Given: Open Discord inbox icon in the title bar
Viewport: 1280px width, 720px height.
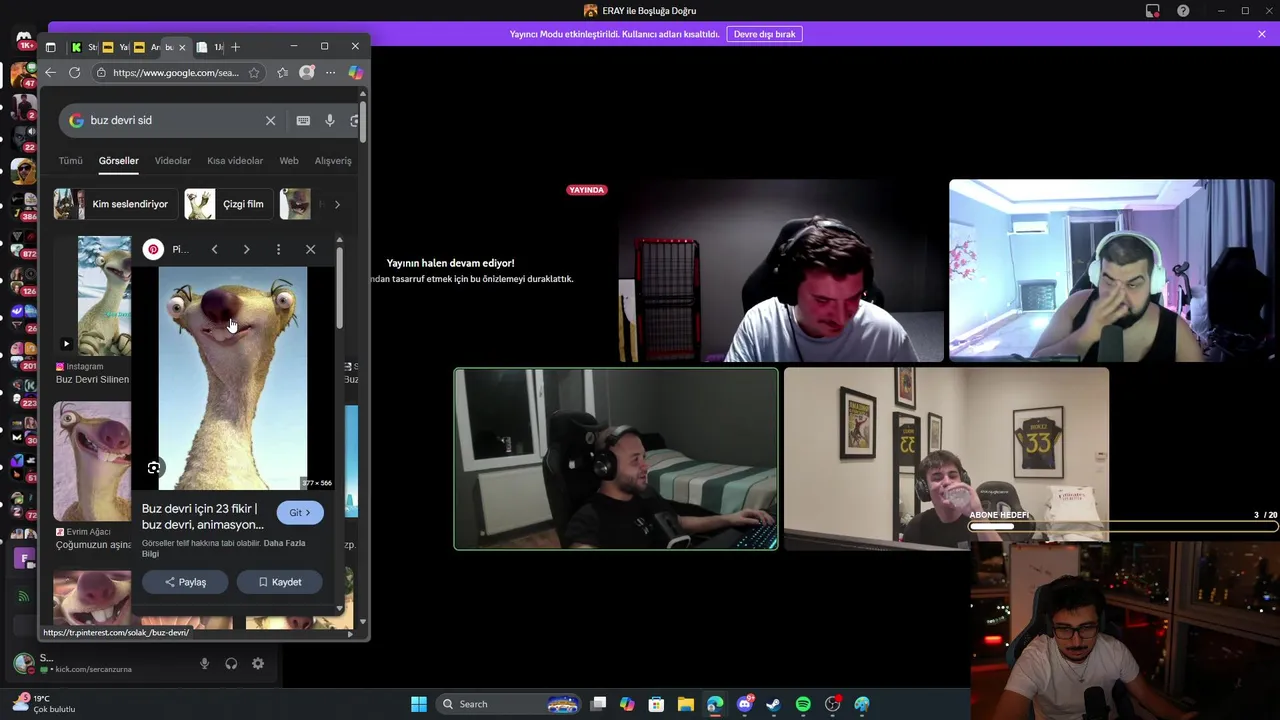Looking at the screenshot, I should click(1153, 11).
